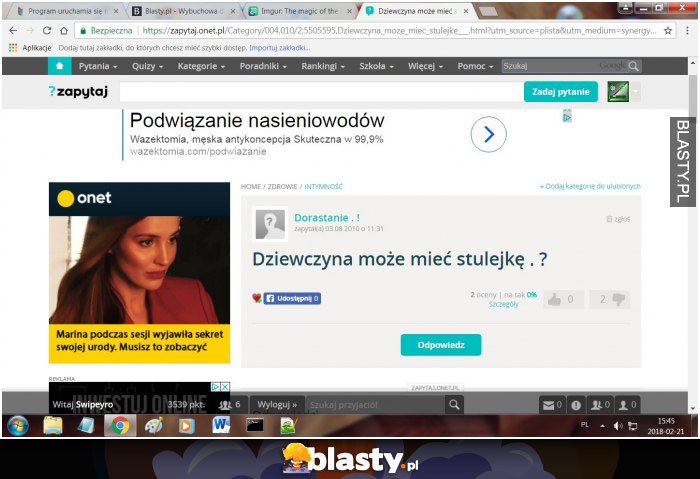Viewport: 700px width, 479px height.
Task: Expand the Kategorie dropdown menu
Action: point(202,66)
